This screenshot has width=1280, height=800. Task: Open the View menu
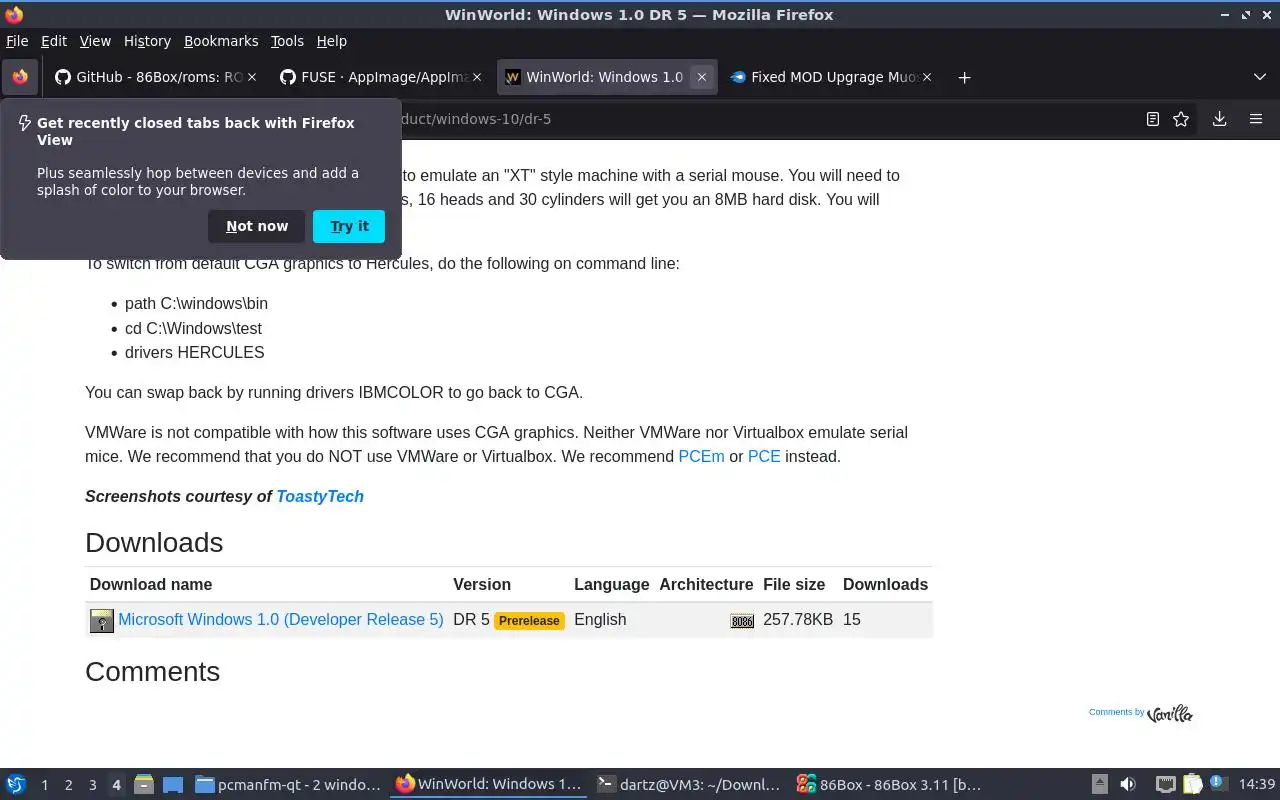[x=95, y=41]
